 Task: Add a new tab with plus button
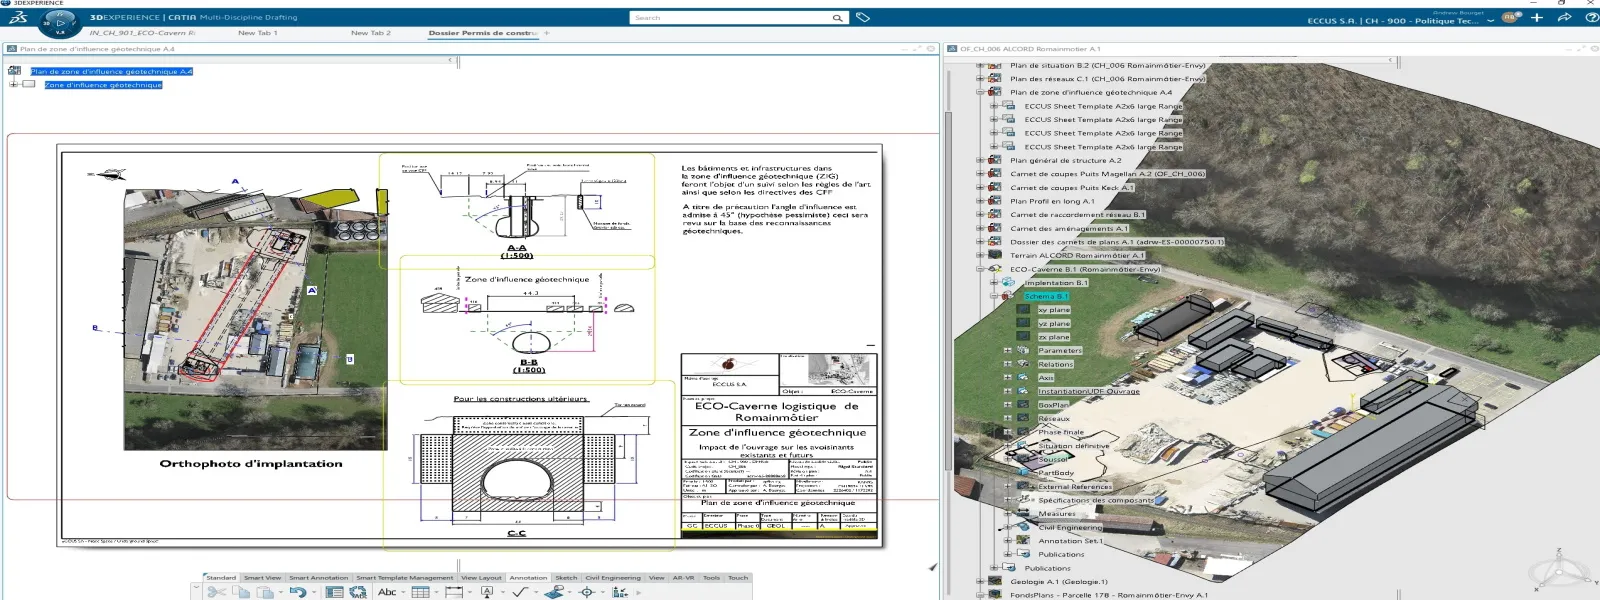[x=547, y=33]
